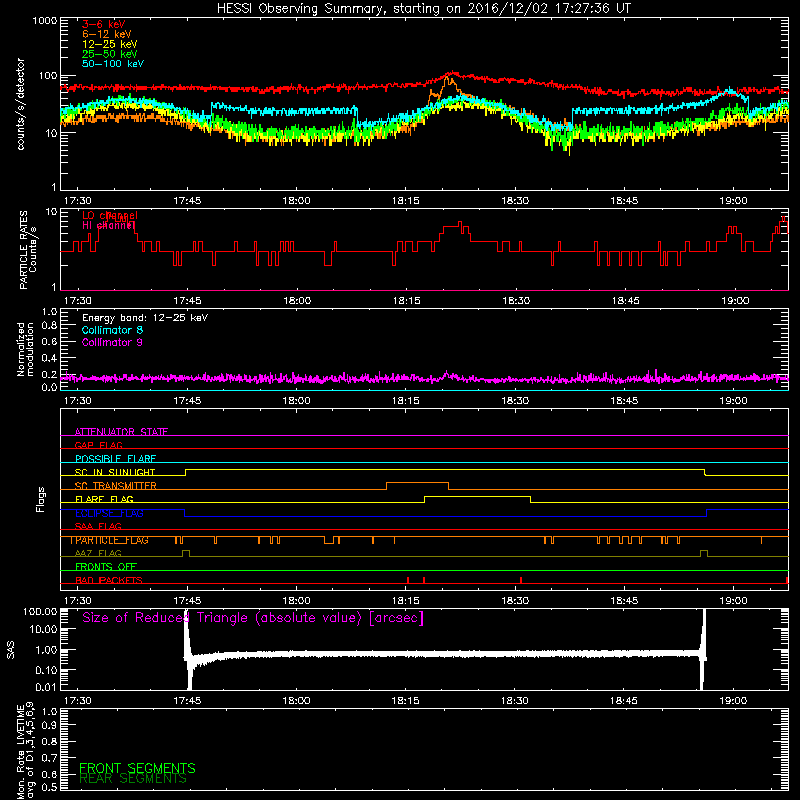Click the 6-12 keV flare peak near 18:20
The image size is (800, 800).
click(x=448, y=79)
